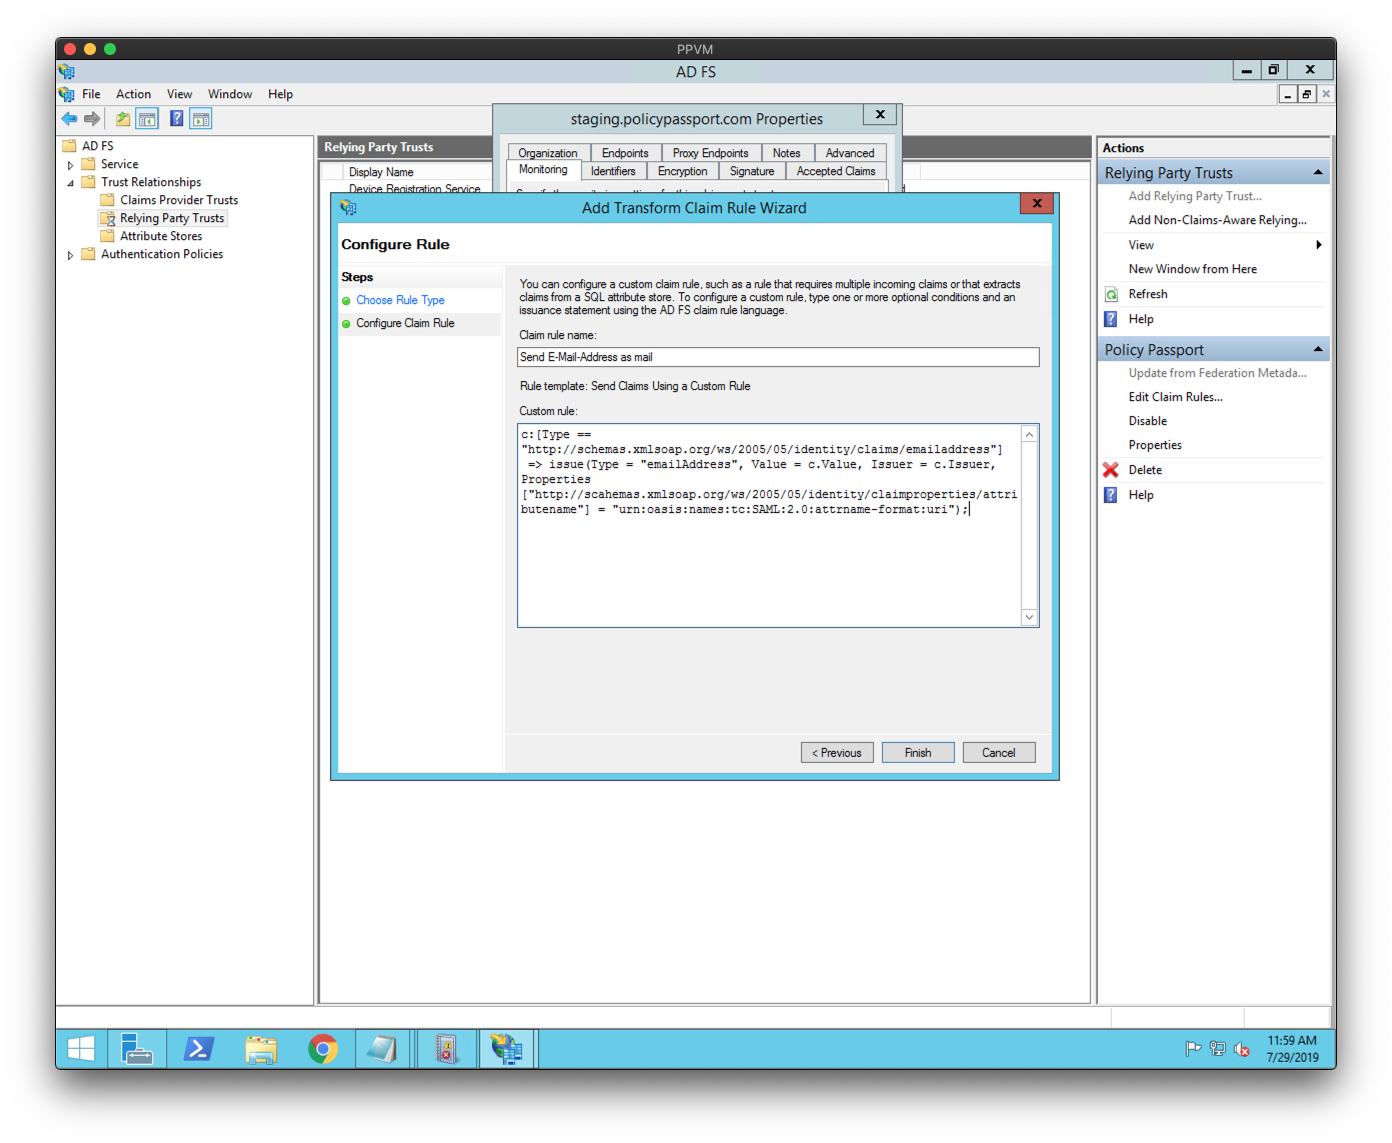Click Help icon under Relying Party Trusts actions

[x=1111, y=319]
